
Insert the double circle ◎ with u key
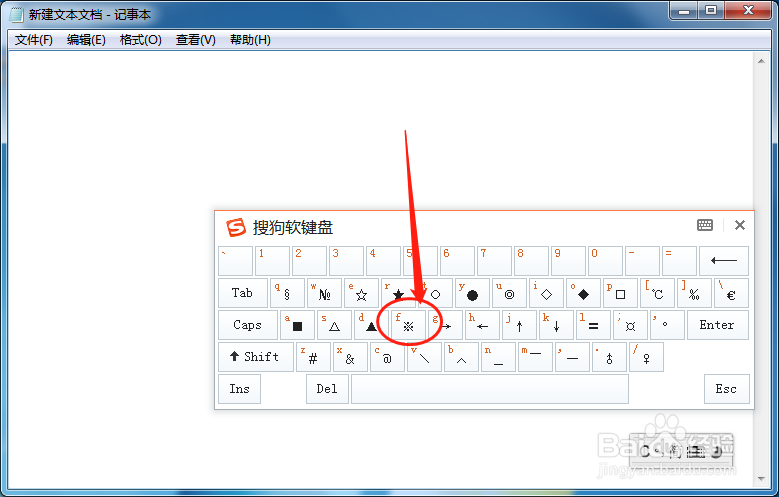pyautogui.click(x=509, y=293)
